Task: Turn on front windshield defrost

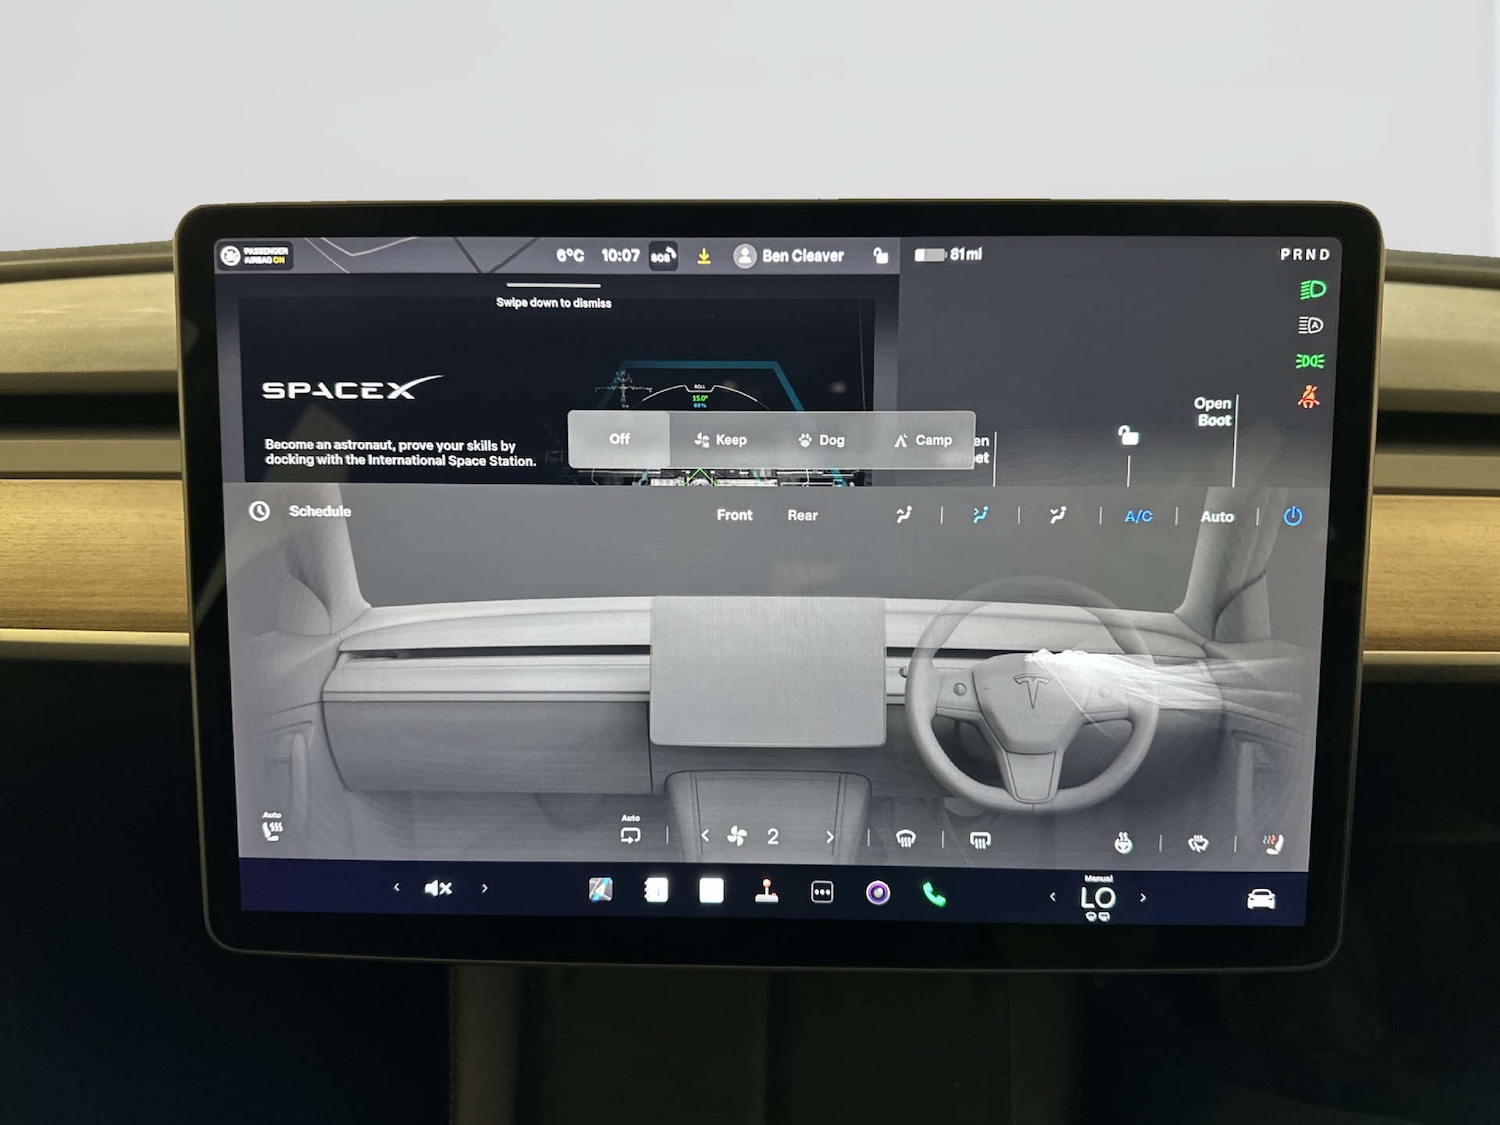Action: 906,839
